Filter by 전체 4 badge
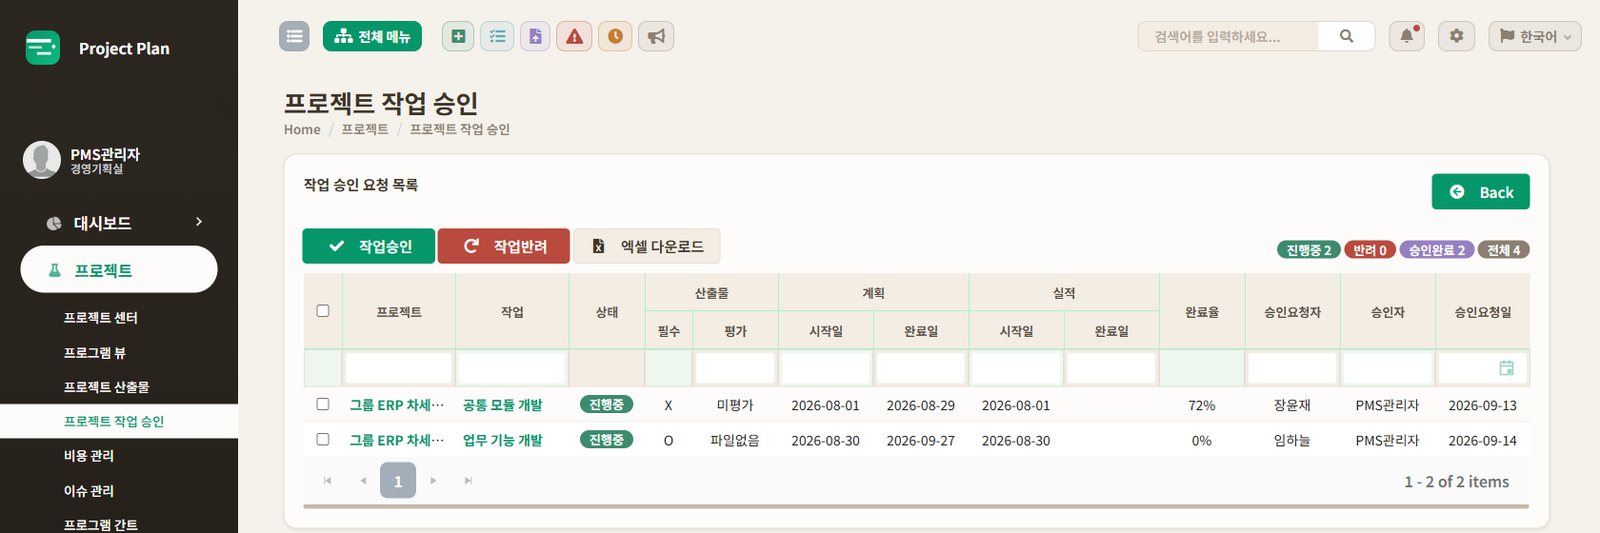 tap(1503, 250)
